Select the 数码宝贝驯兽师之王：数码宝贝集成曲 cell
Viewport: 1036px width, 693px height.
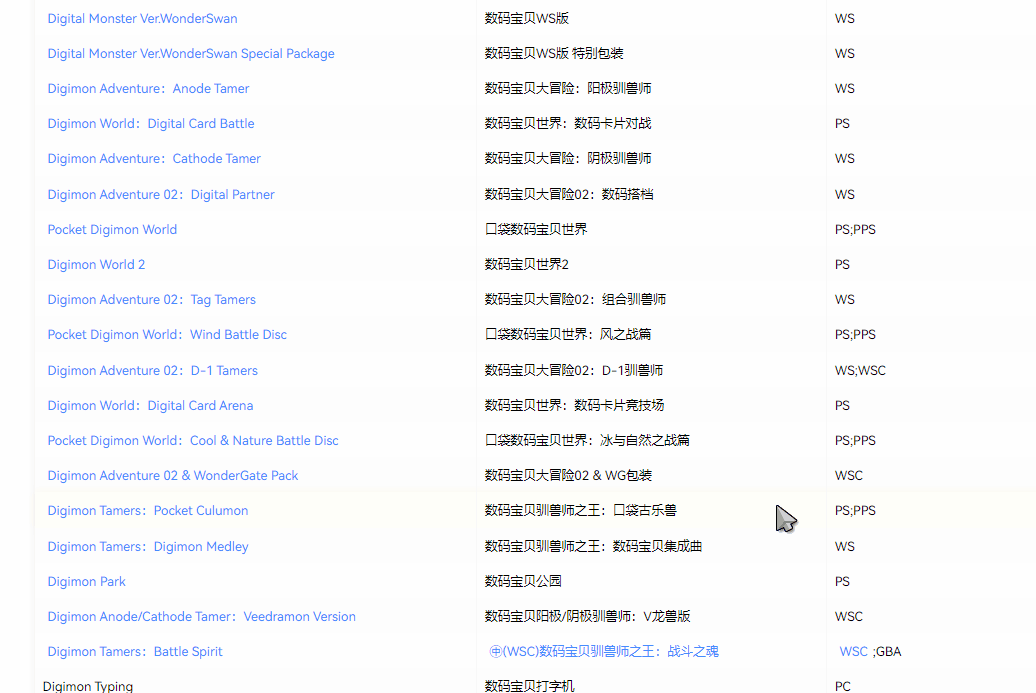pyautogui.click(x=593, y=546)
